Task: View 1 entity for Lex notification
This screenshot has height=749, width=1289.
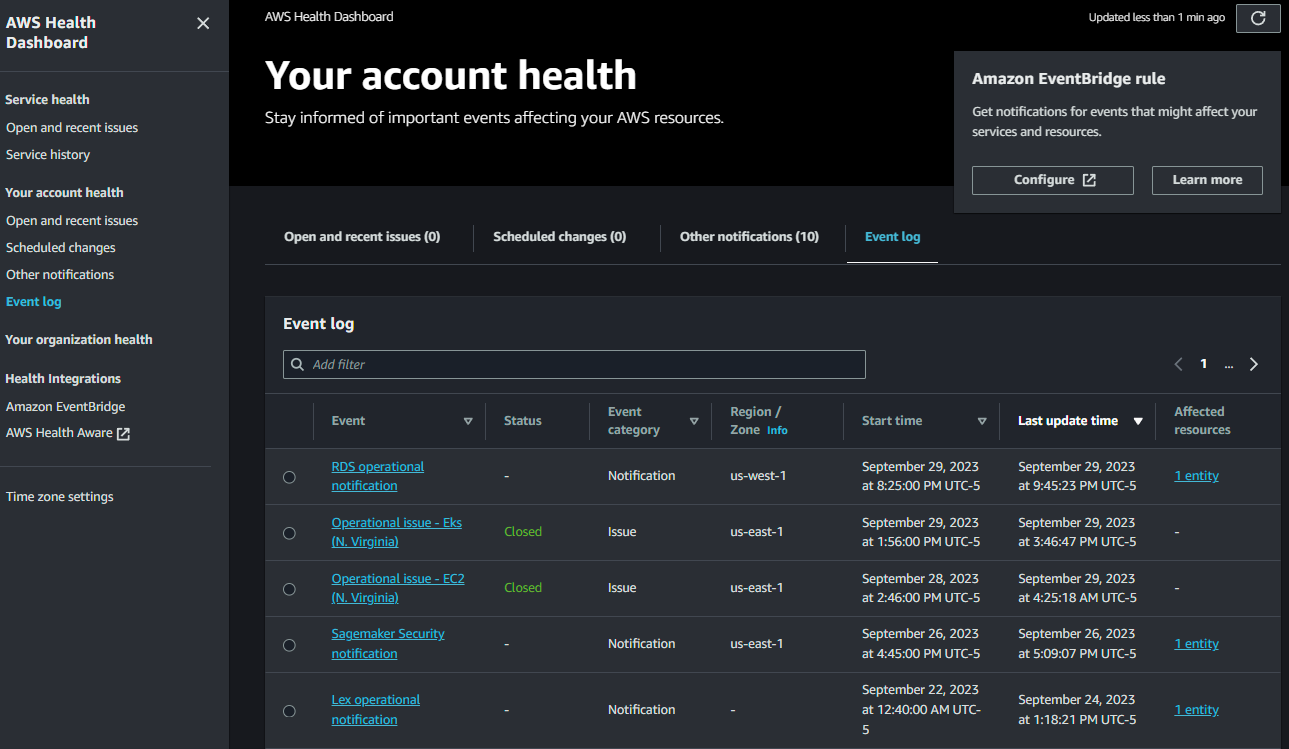Action: (x=1197, y=710)
